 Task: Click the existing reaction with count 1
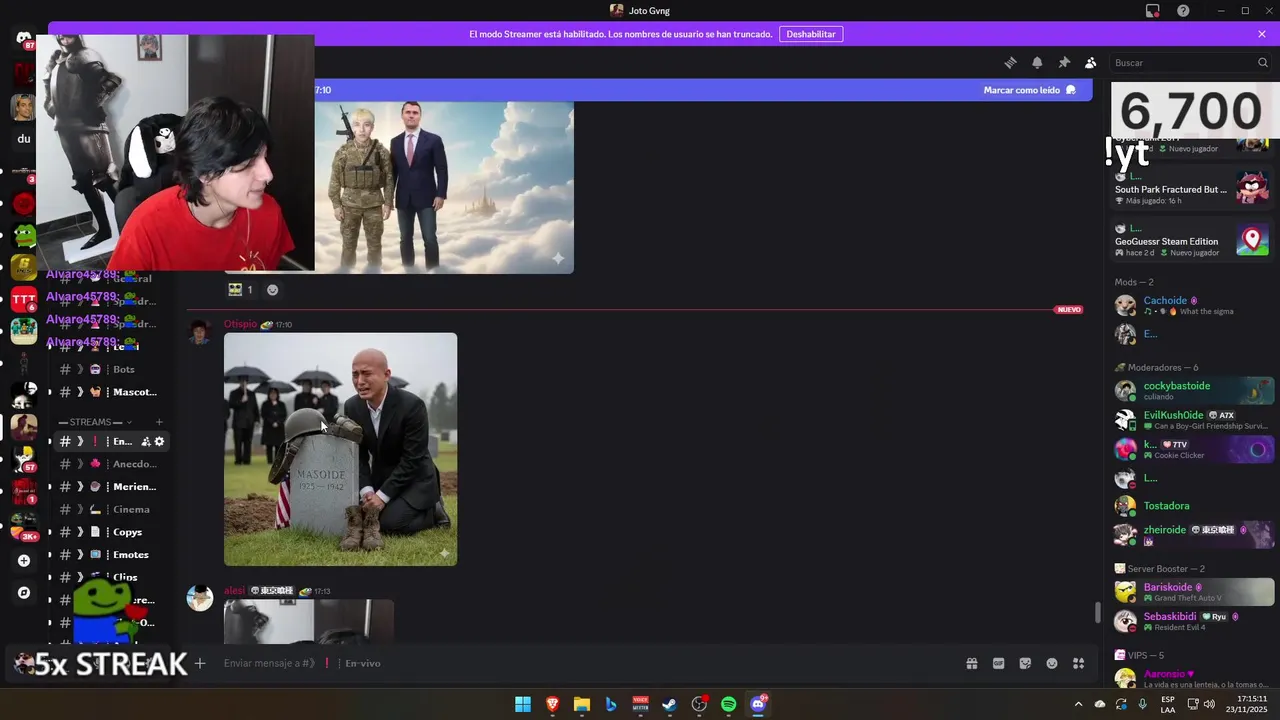click(x=240, y=290)
